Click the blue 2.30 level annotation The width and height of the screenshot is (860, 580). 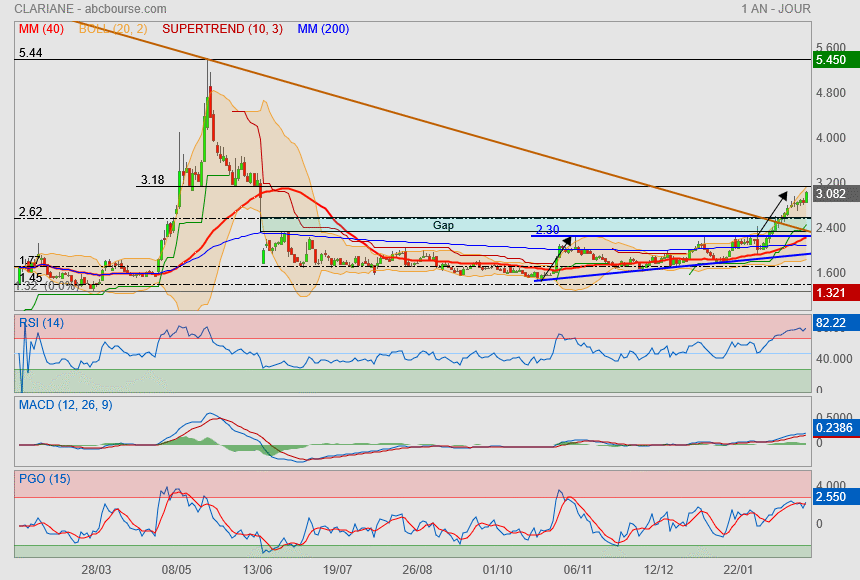point(547,230)
